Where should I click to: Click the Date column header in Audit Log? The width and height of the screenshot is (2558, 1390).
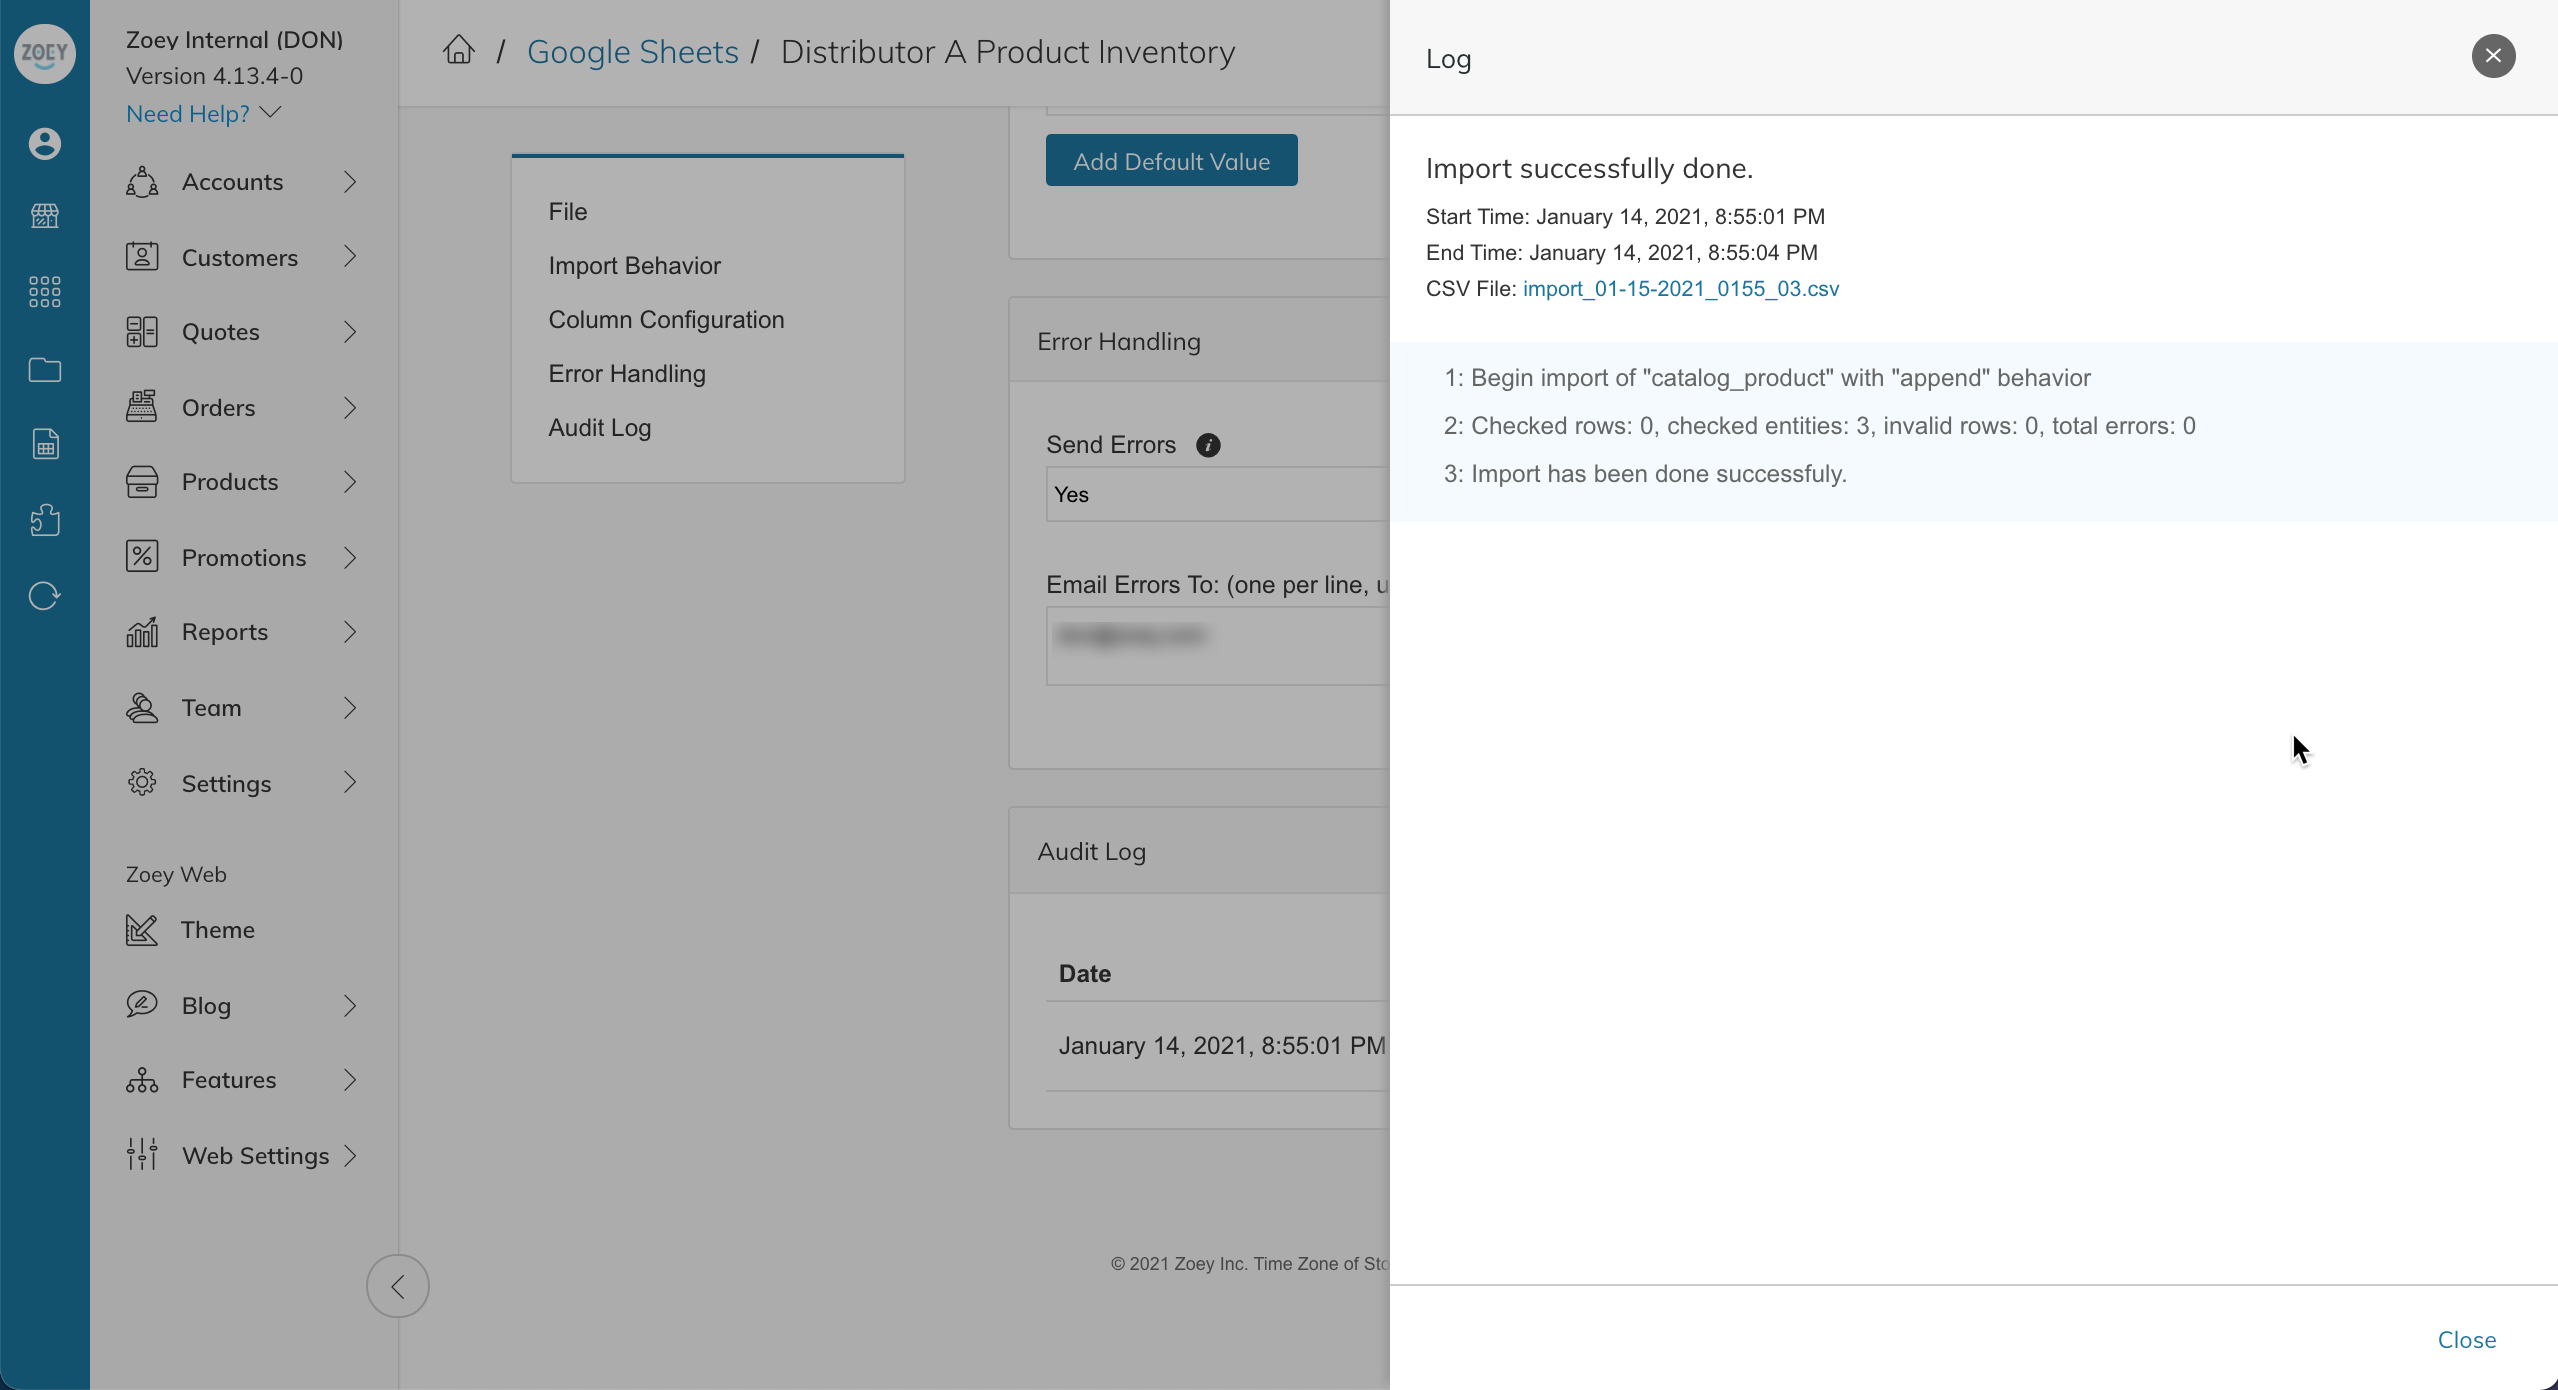[x=1085, y=974]
